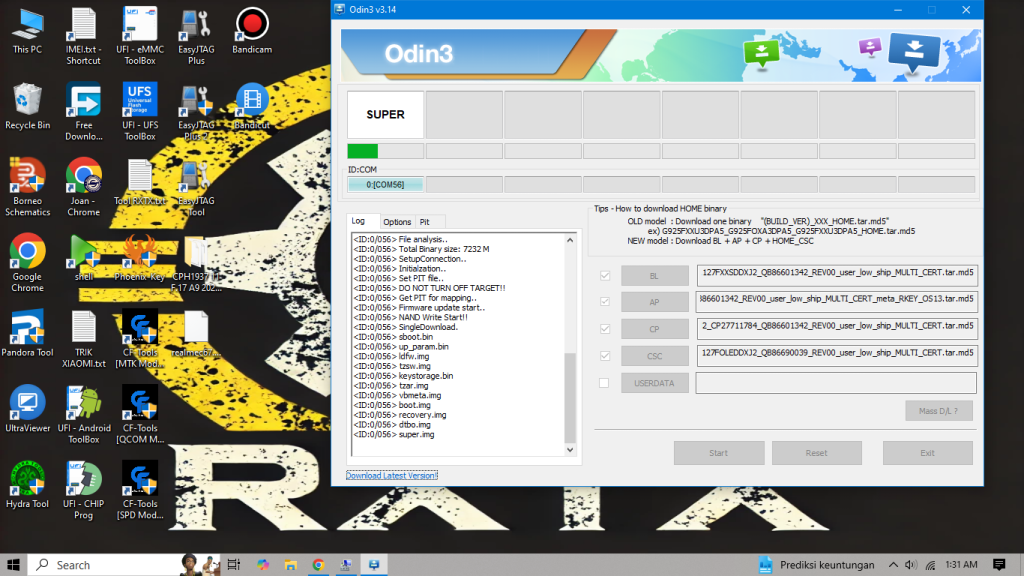Toggle the BL checkbox
The height and width of the screenshot is (576, 1024).
pos(603,275)
